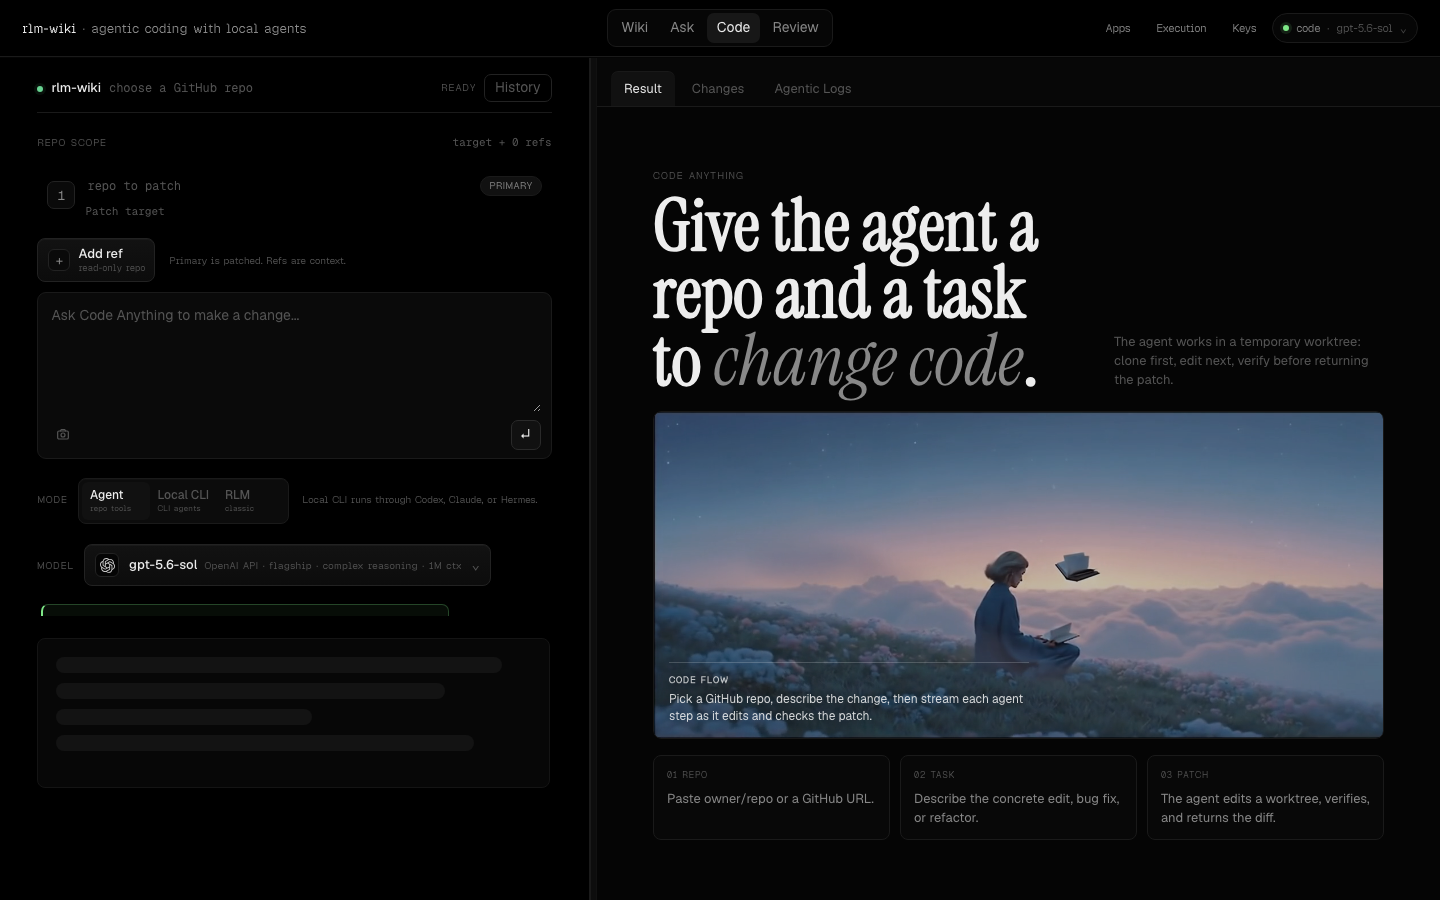Select Local CLI mode
Image resolution: width=1440 pixels, height=900 pixels.
pos(183,501)
